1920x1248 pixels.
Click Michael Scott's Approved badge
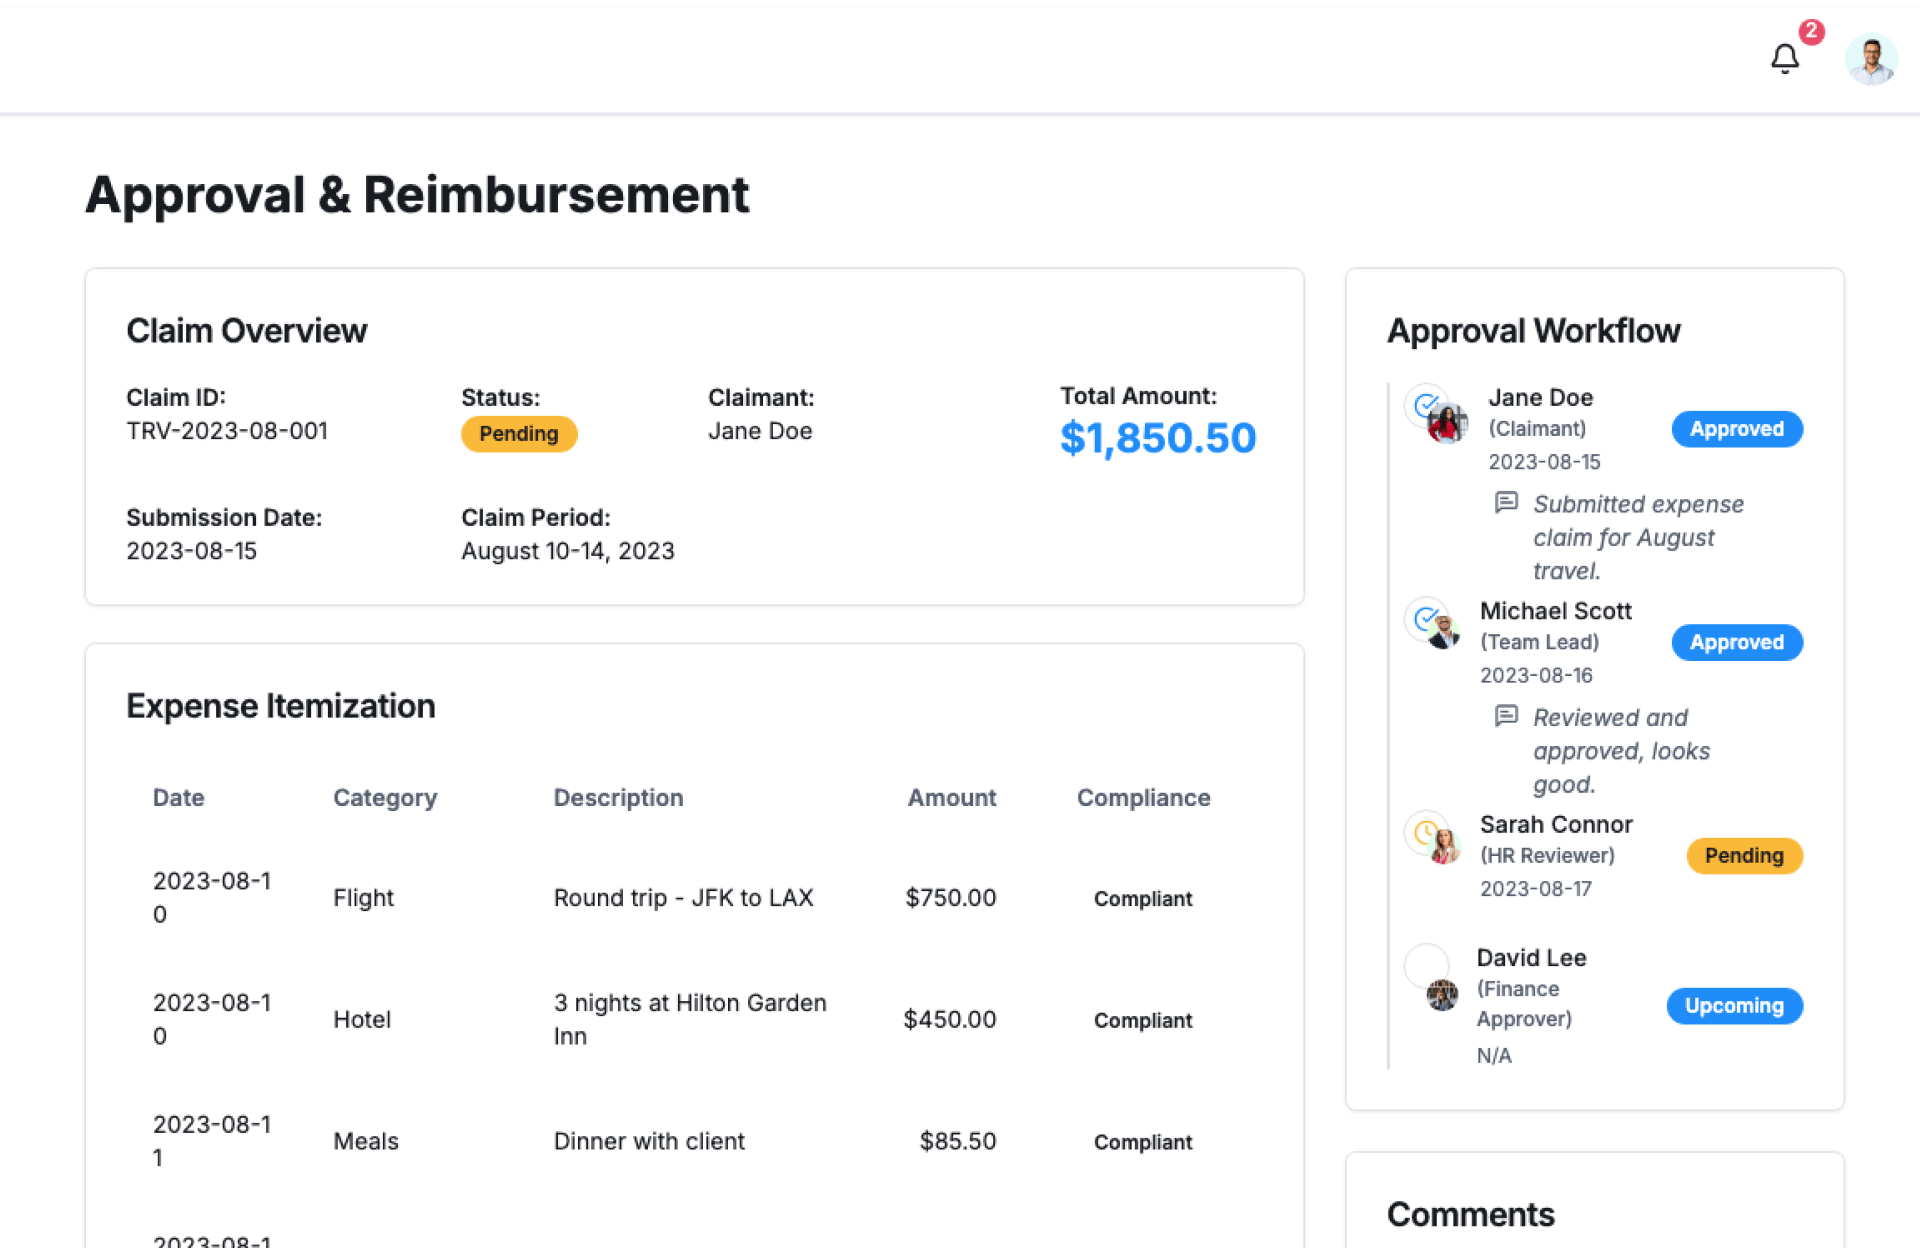point(1736,642)
